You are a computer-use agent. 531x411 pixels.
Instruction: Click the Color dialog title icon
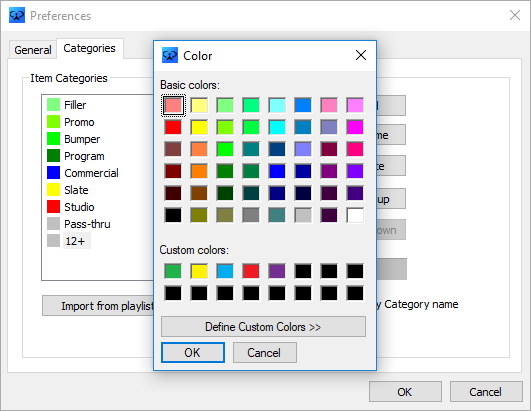point(170,55)
